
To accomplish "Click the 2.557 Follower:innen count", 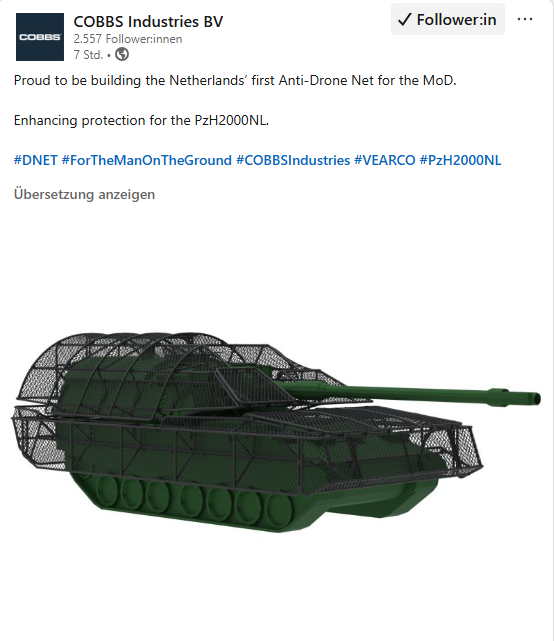I will [128, 39].
